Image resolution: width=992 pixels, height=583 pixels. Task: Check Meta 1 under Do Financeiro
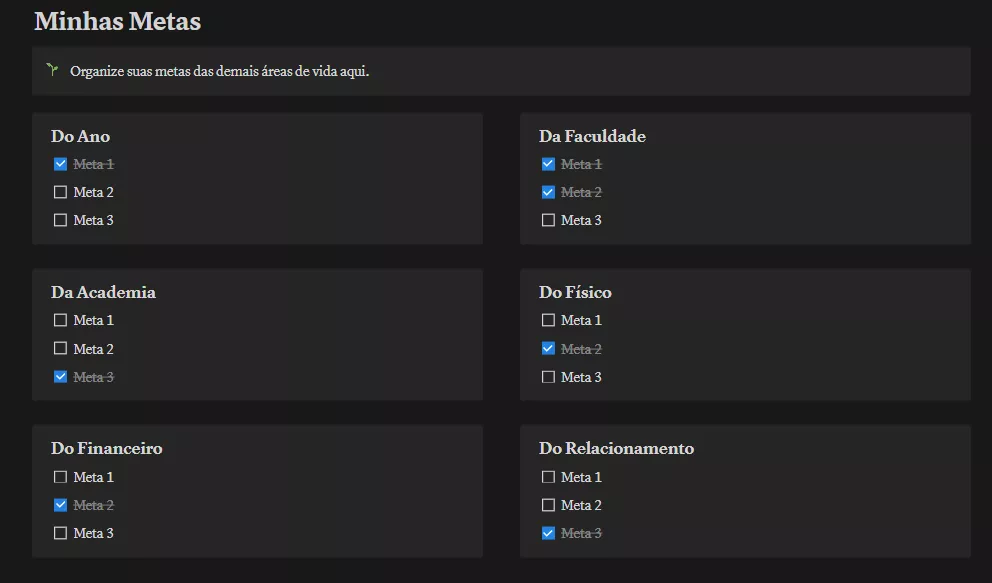pos(60,477)
